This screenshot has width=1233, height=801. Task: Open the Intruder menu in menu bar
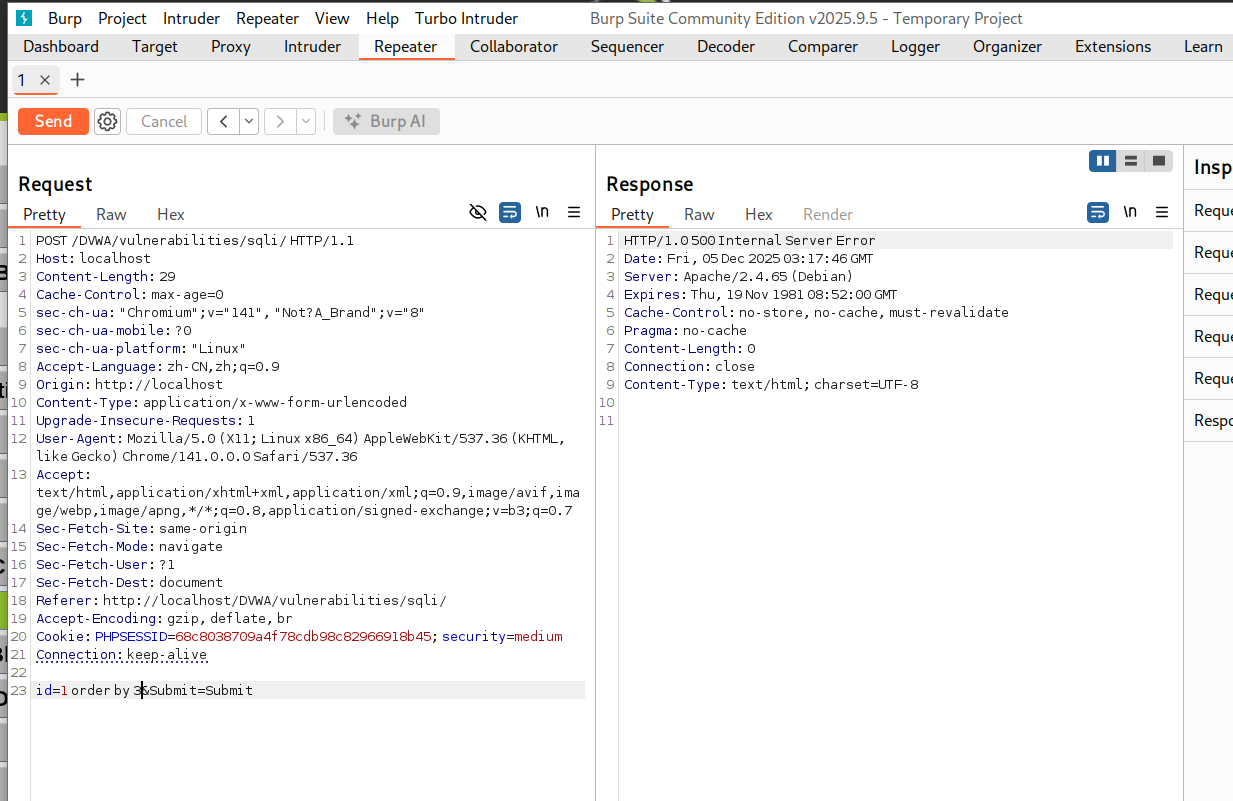191,18
